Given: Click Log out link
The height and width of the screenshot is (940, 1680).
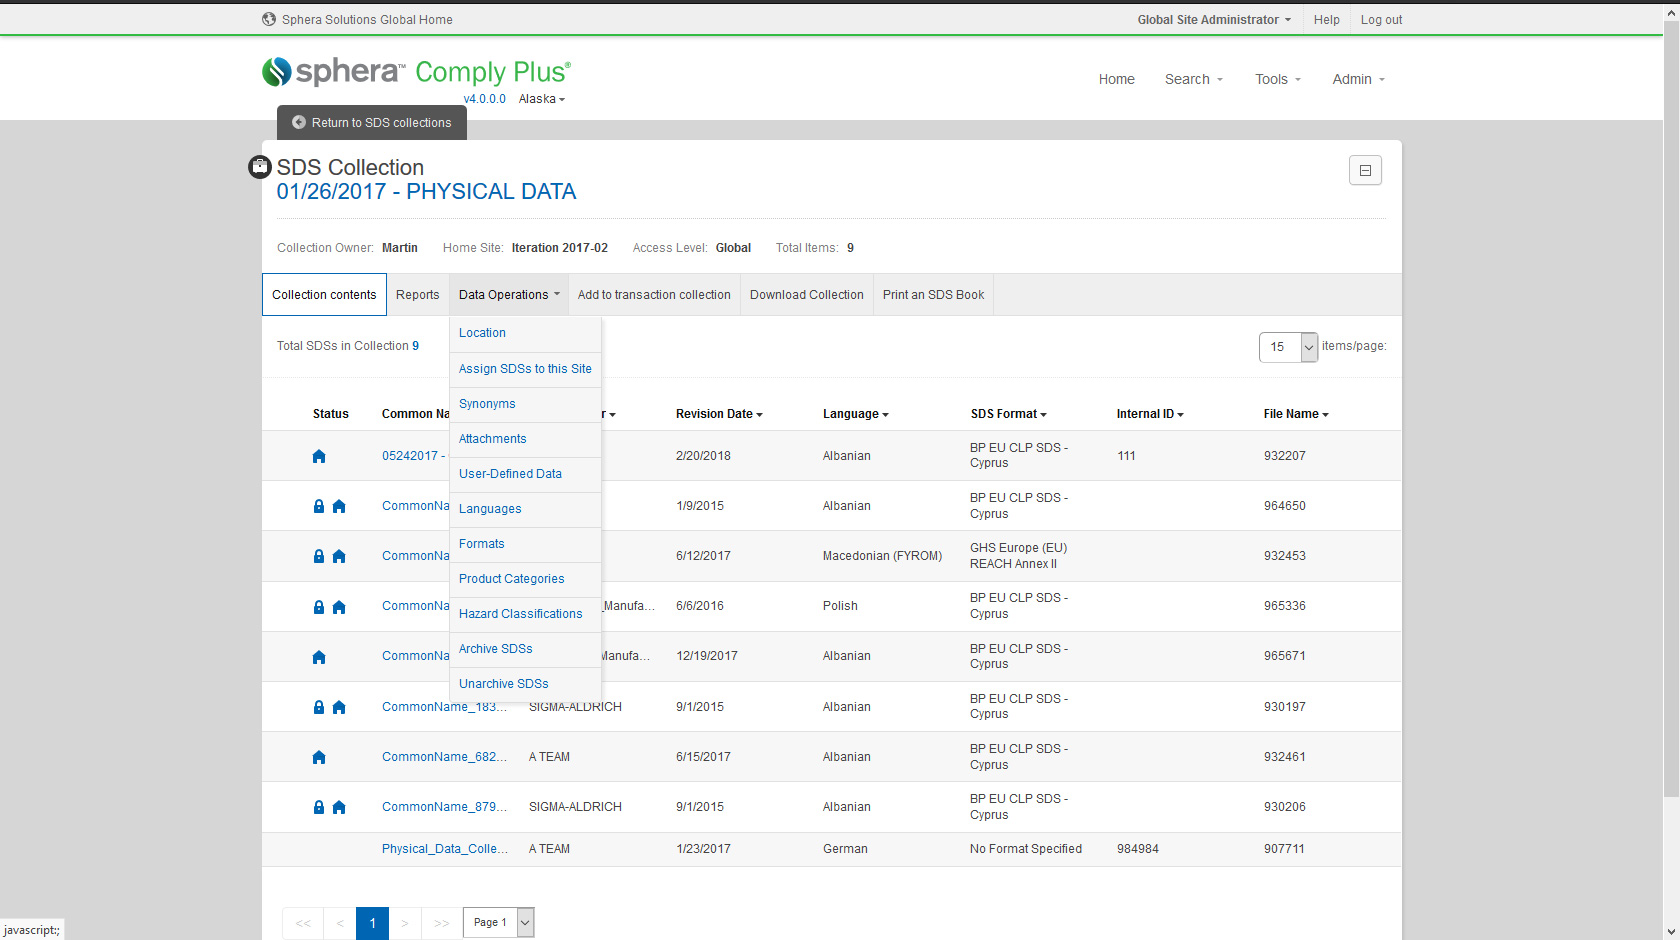Looking at the screenshot, I should pyautogui.click(x=1381, y=20).
